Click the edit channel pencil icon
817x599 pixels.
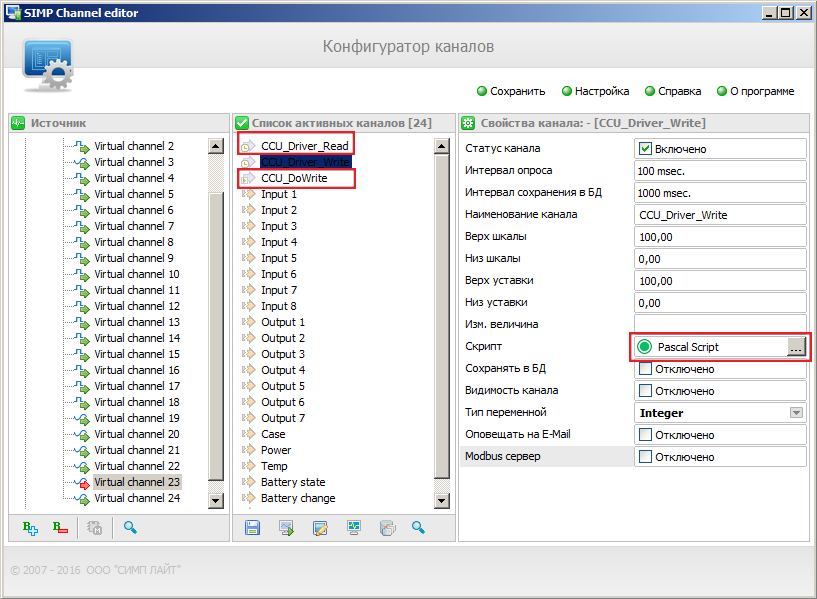coord(320,528)
